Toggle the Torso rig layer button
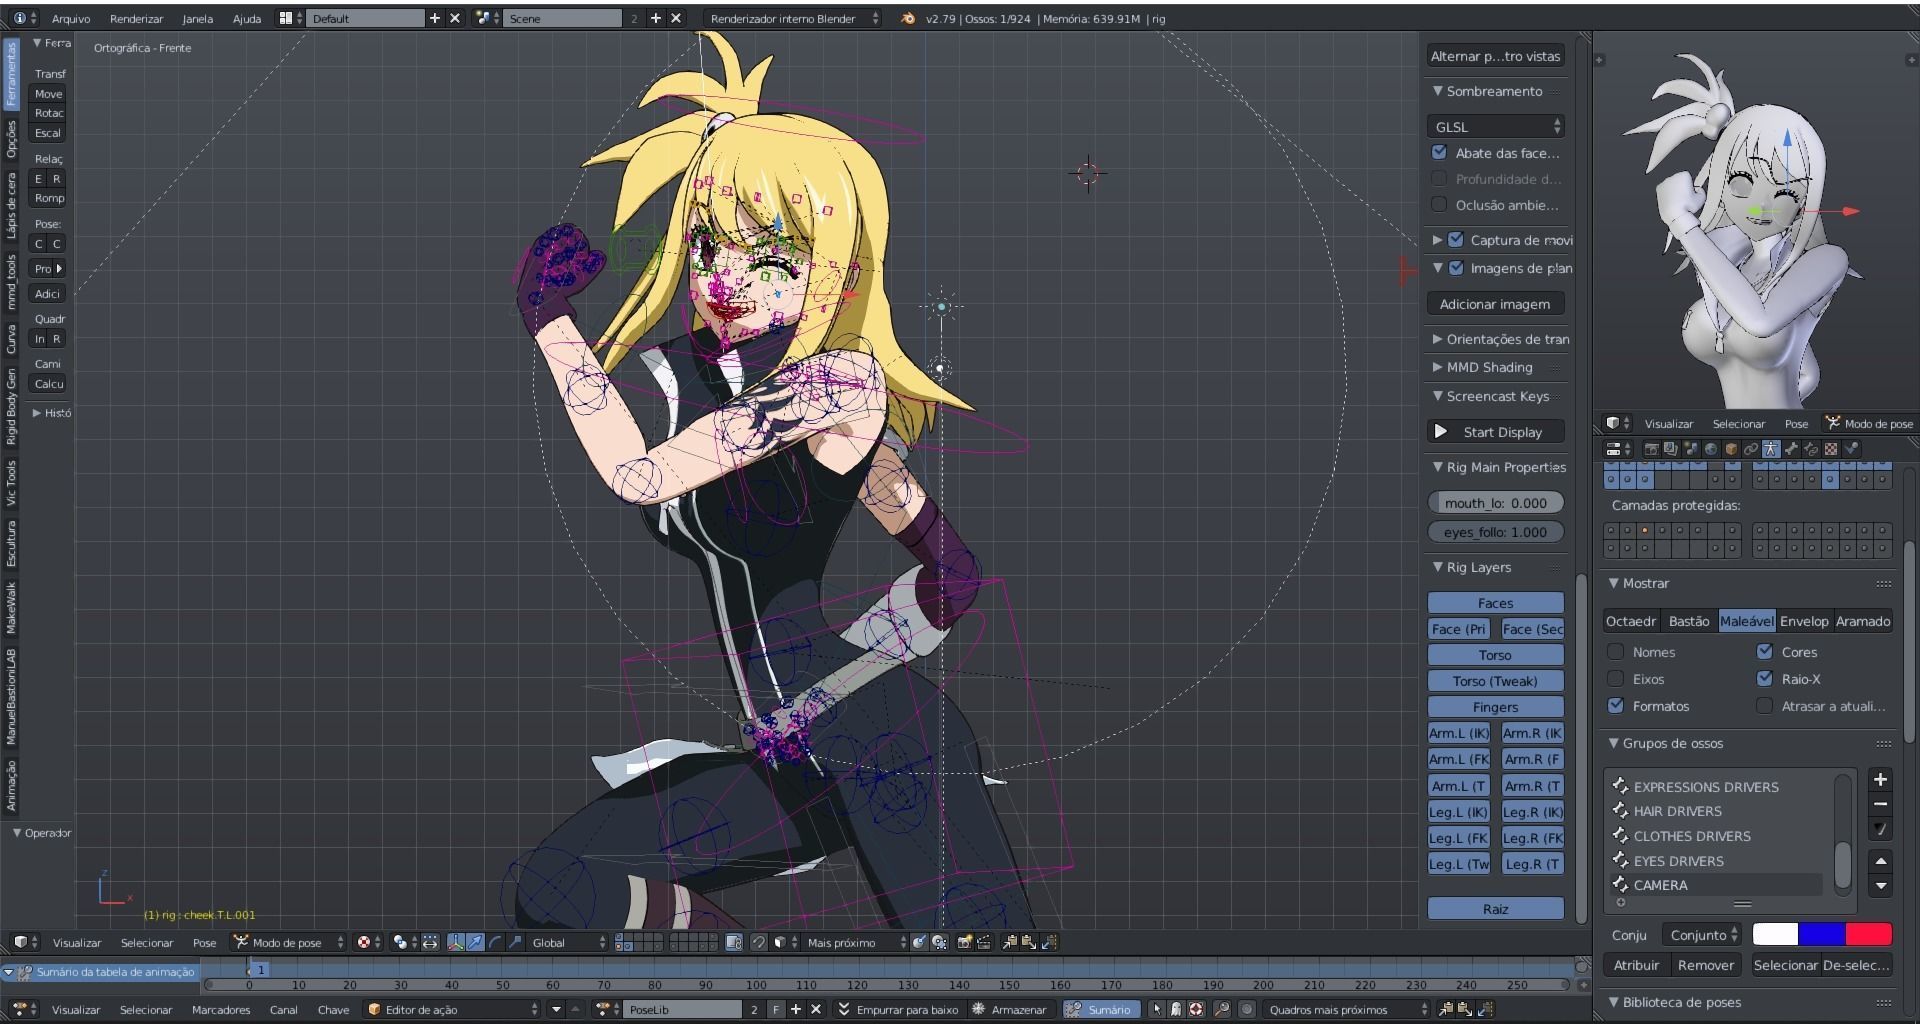This screenshot has width=1920, height=1024. 1496,655
